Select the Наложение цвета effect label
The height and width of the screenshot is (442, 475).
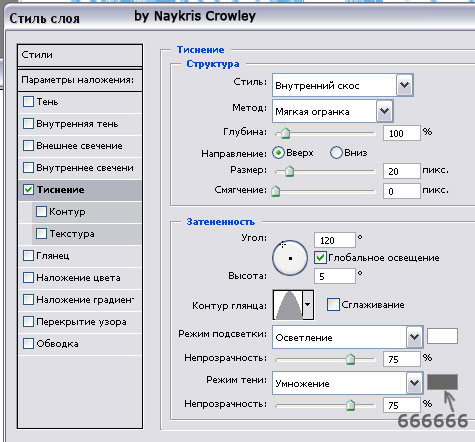coord(78,278)
